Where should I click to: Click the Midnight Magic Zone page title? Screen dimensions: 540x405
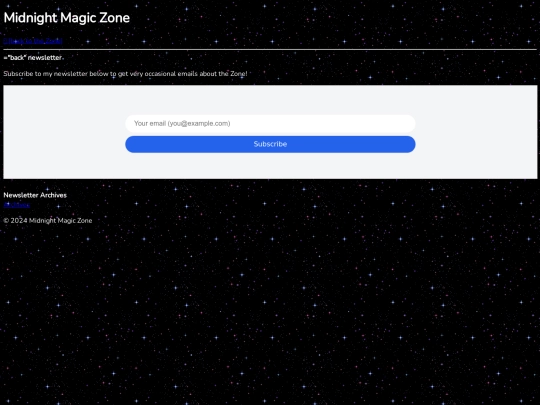tap(66, 18)
